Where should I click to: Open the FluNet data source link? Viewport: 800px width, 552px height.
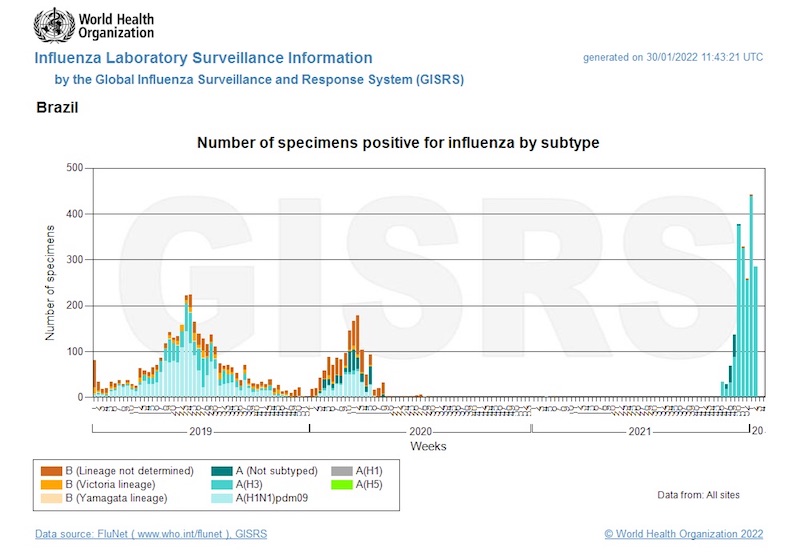coord(151,534)
